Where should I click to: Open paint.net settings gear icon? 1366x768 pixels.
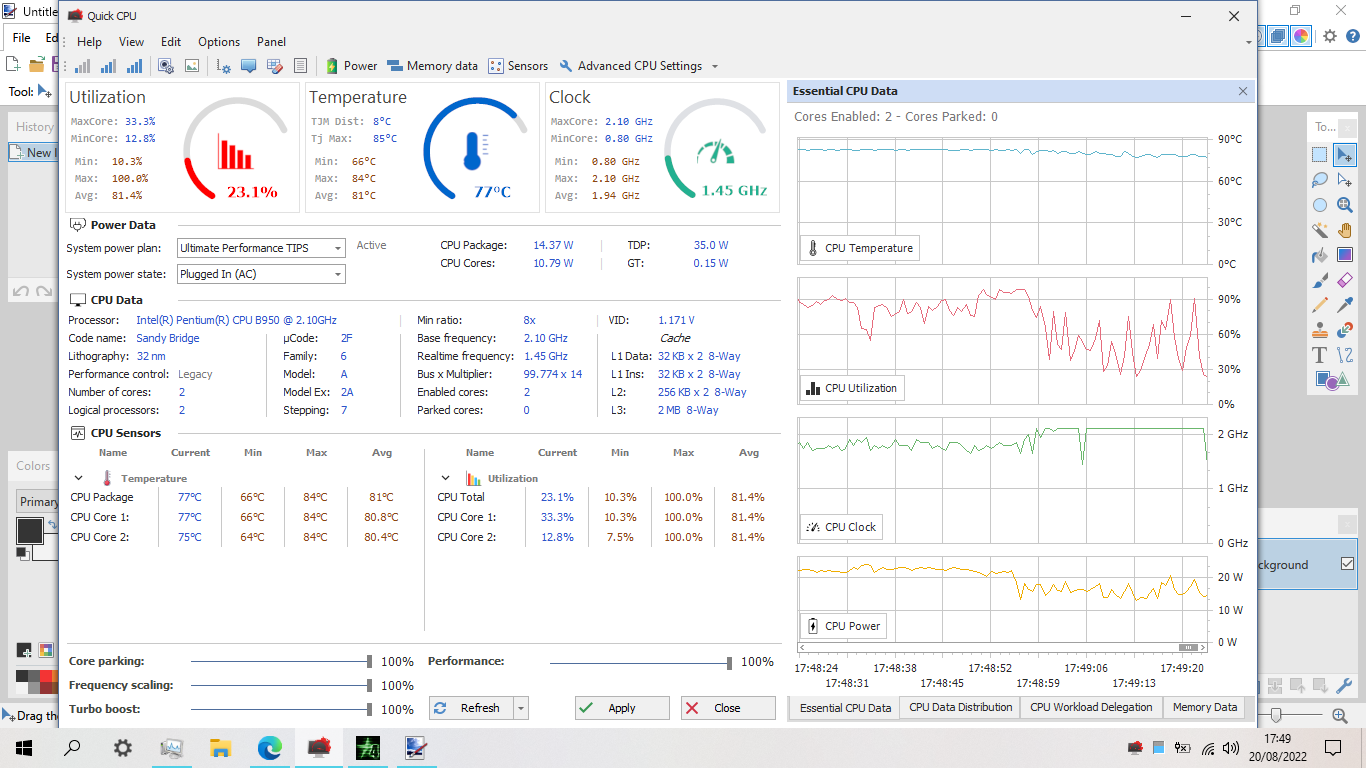tap(1329, 36)
